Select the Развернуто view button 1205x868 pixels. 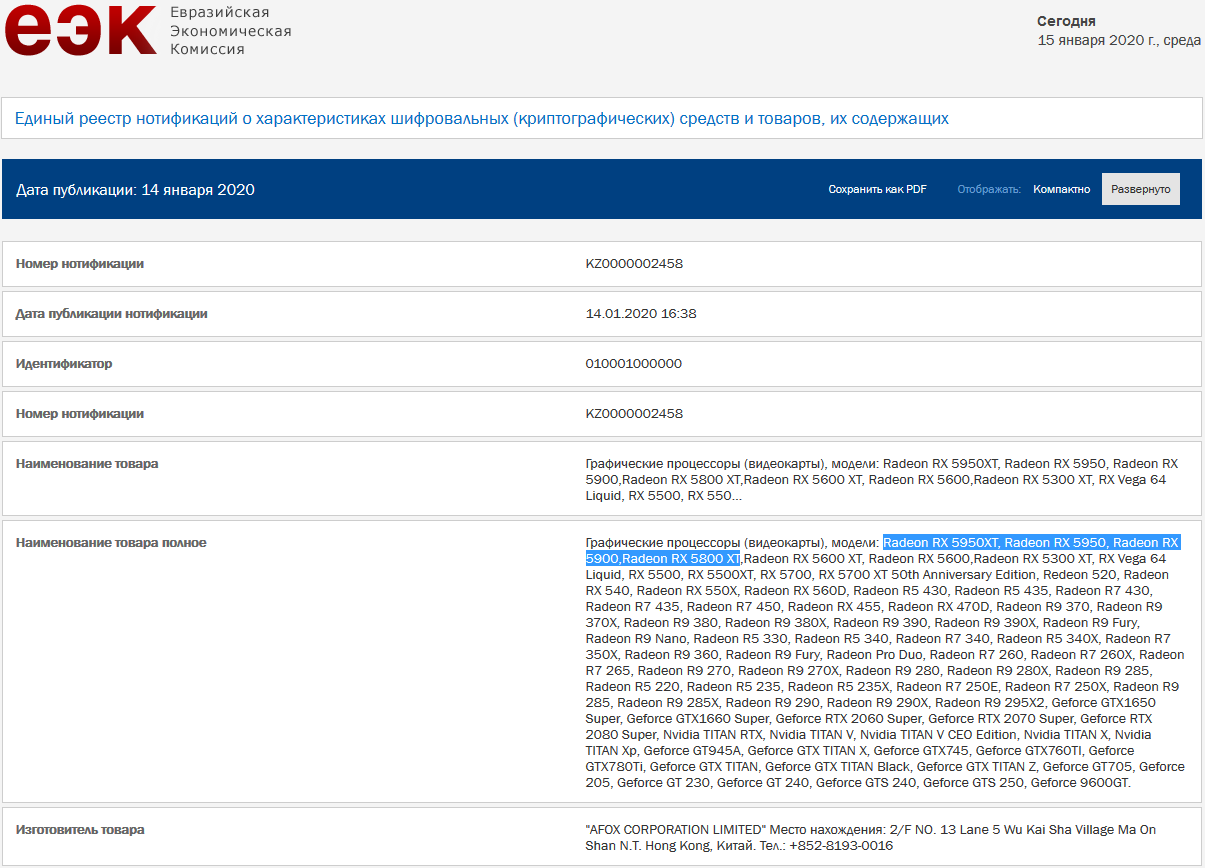click(x=1141, y=189)
